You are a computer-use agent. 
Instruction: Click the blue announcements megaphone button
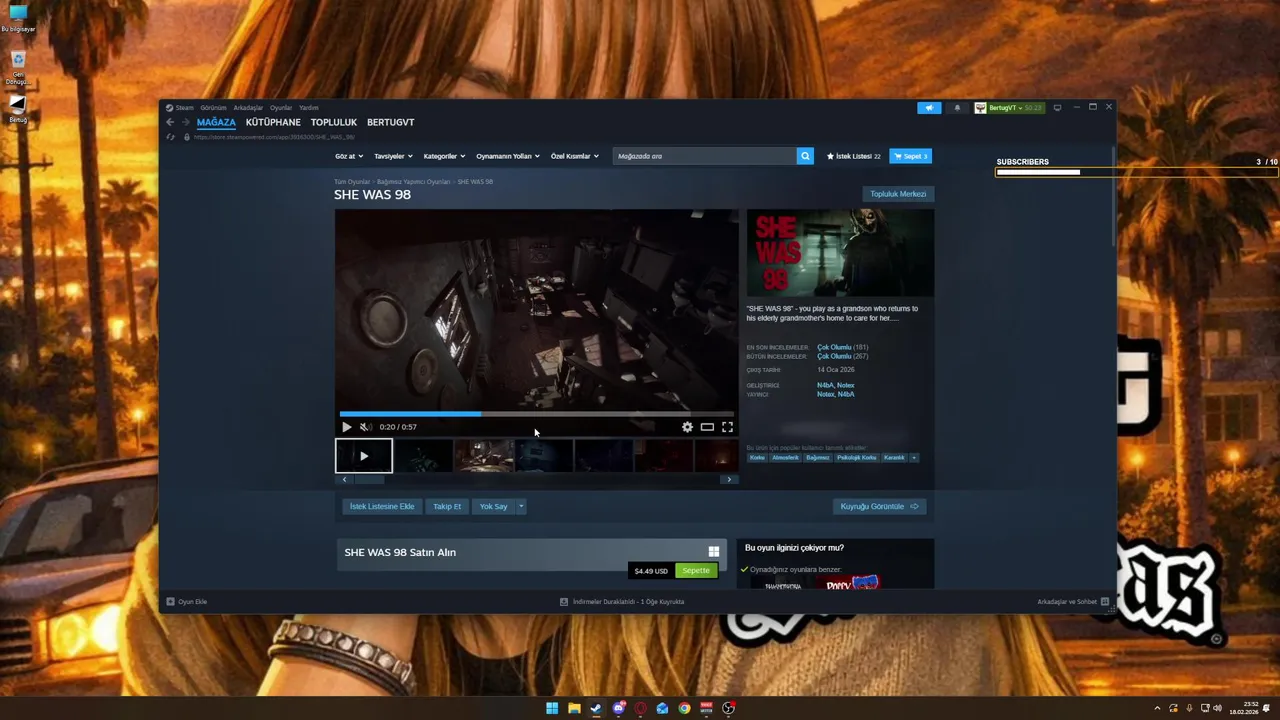929,108
